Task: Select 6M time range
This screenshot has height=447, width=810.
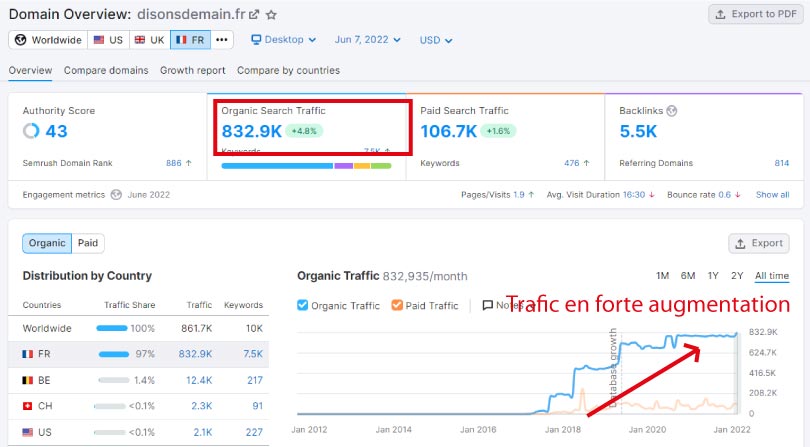Action: click(688, 276)
